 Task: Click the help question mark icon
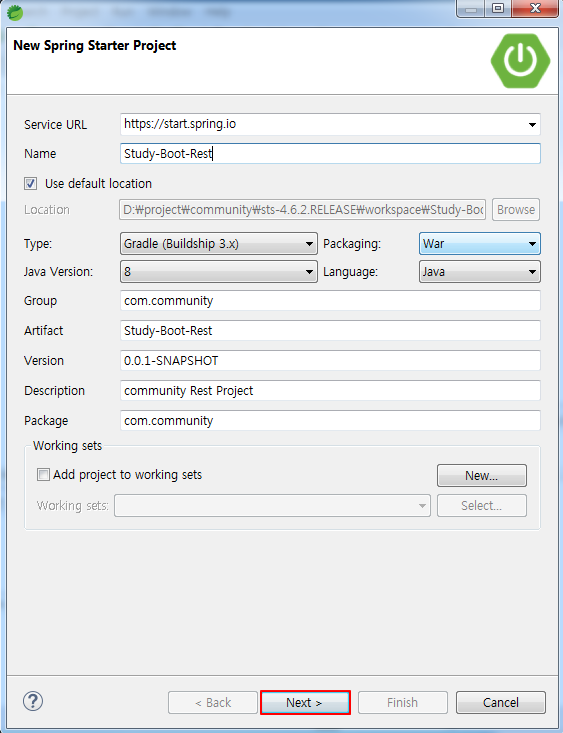33,701
